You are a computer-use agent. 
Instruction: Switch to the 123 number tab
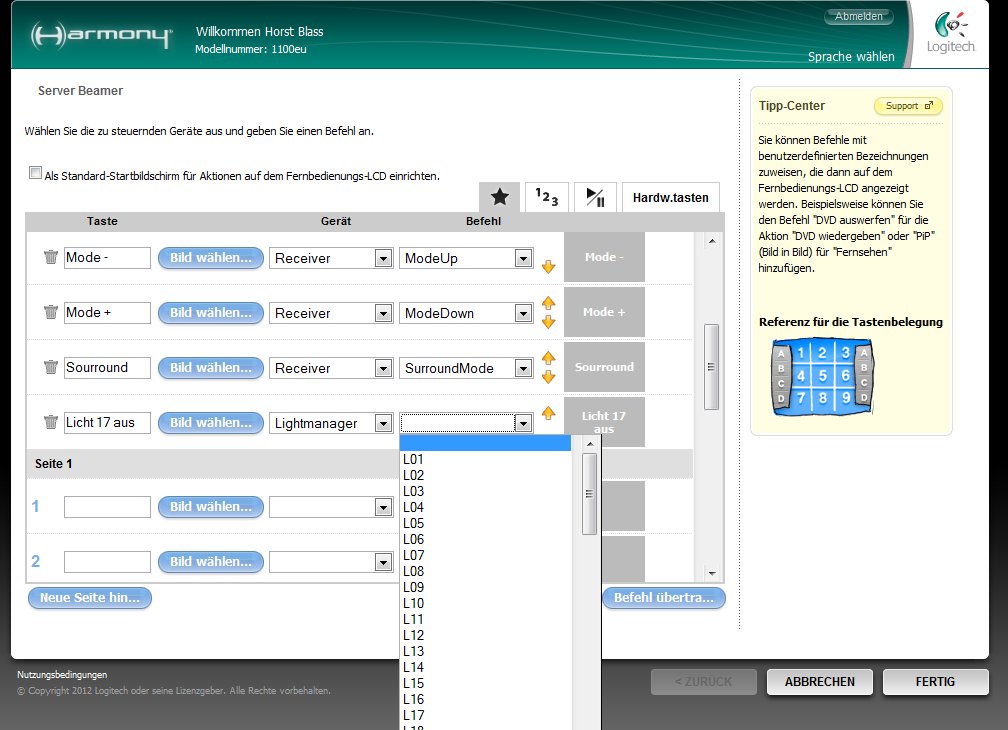[547, 197]
